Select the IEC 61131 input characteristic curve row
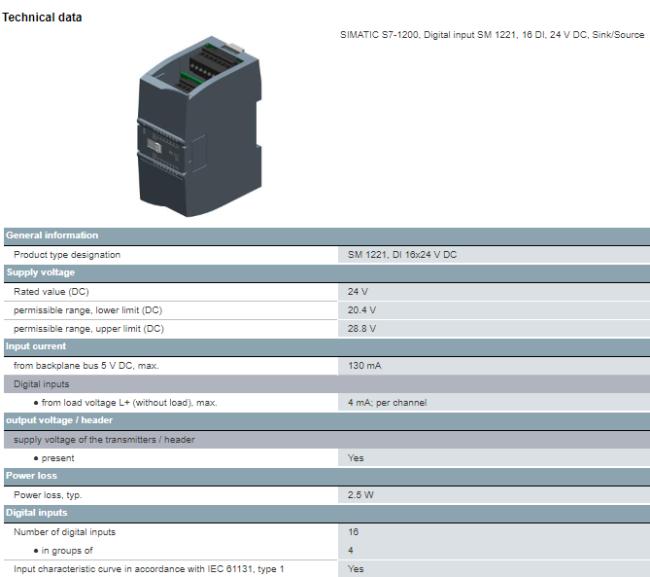The width and height of the screenshot is (650, 577). 149,569
